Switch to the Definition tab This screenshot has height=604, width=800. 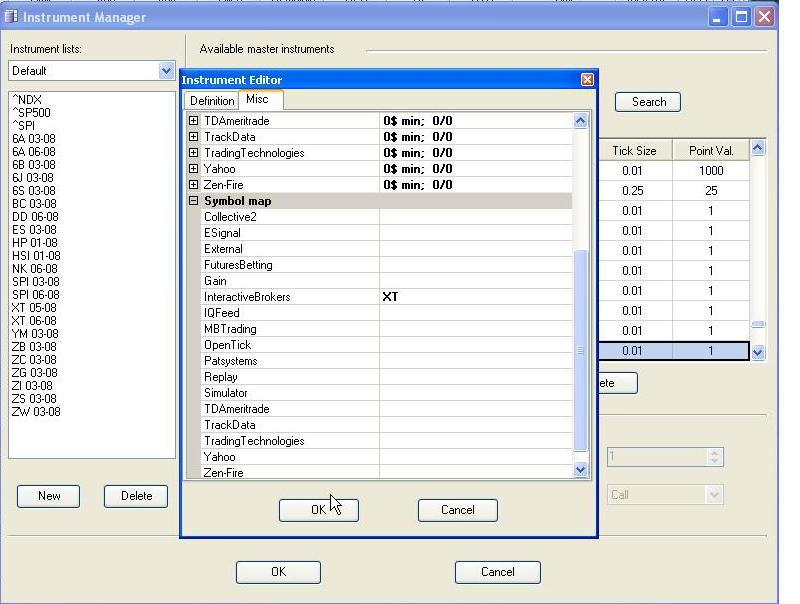(212, 101)
